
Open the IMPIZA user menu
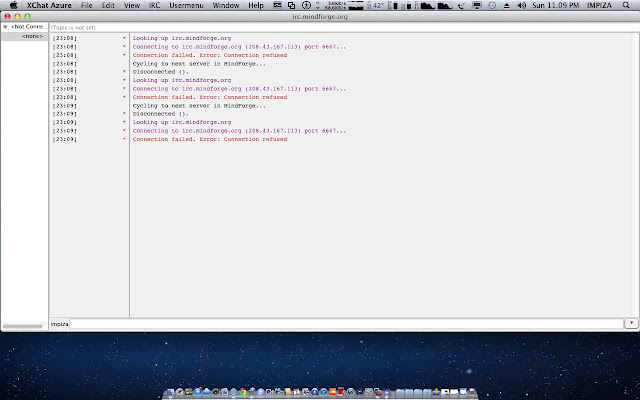599,5
